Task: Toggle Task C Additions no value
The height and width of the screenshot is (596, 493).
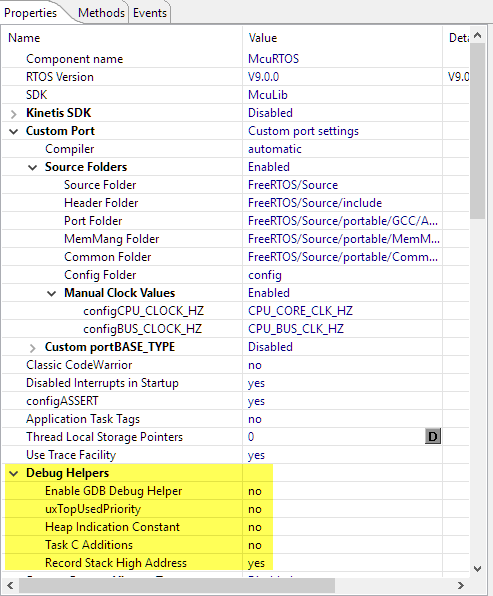Action: 255,545
